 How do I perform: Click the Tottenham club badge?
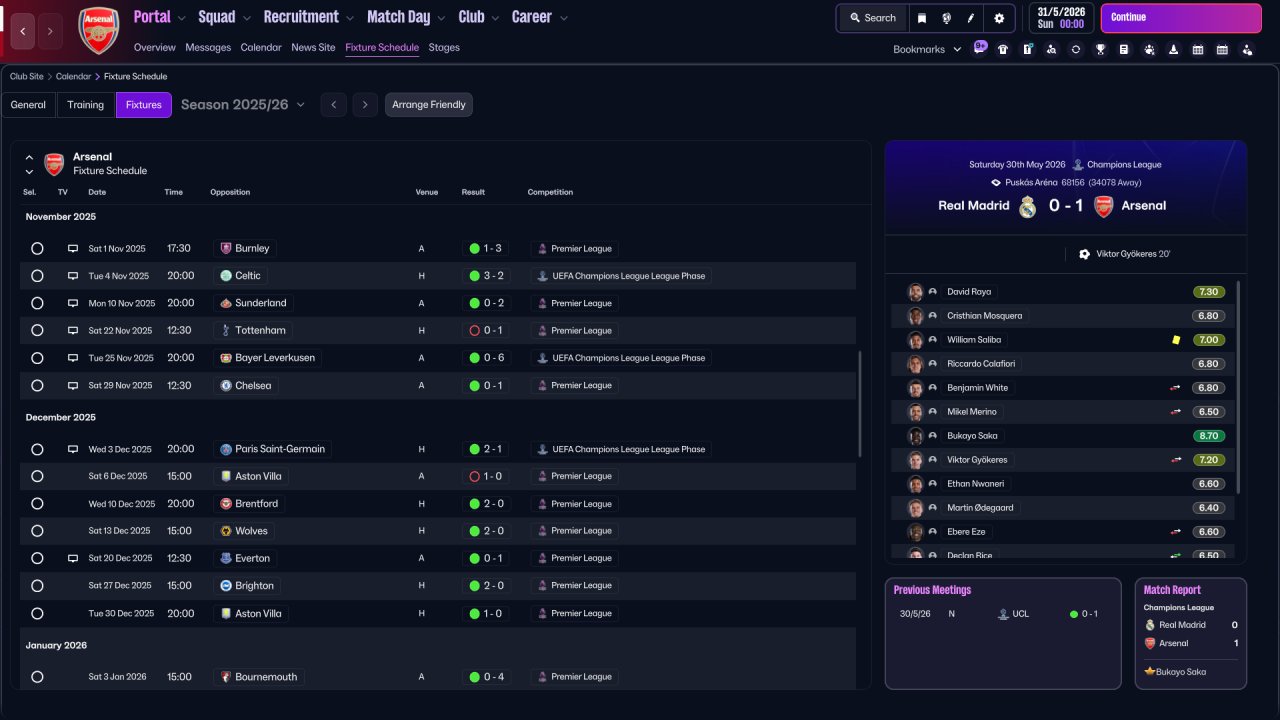(x=226, y=330)
